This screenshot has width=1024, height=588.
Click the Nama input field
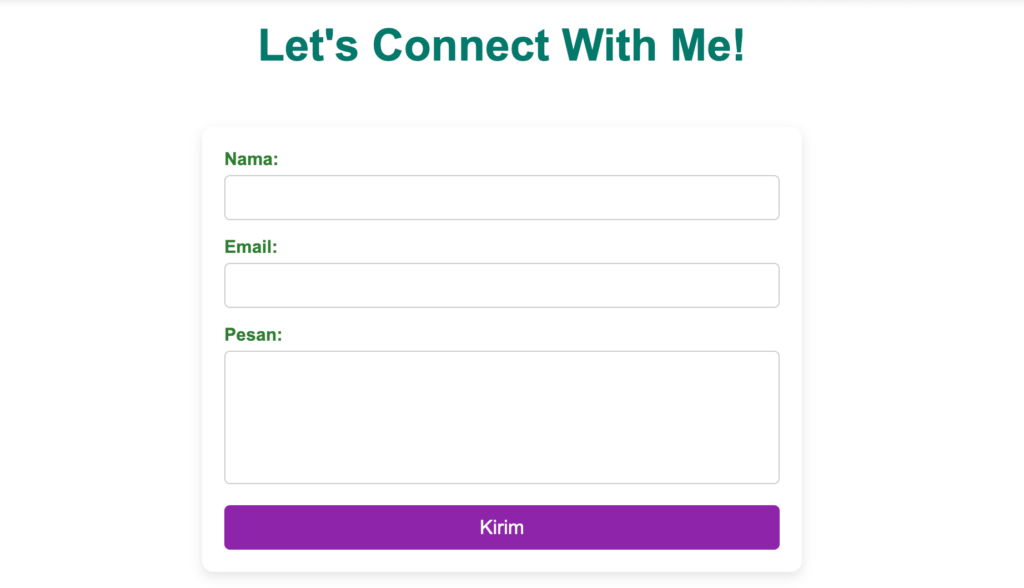501,197
